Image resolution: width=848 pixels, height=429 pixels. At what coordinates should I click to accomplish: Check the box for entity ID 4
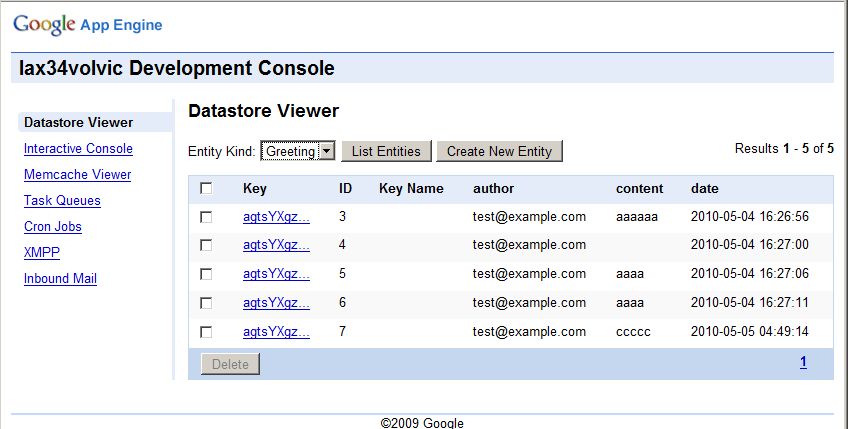tap(206, 246)
